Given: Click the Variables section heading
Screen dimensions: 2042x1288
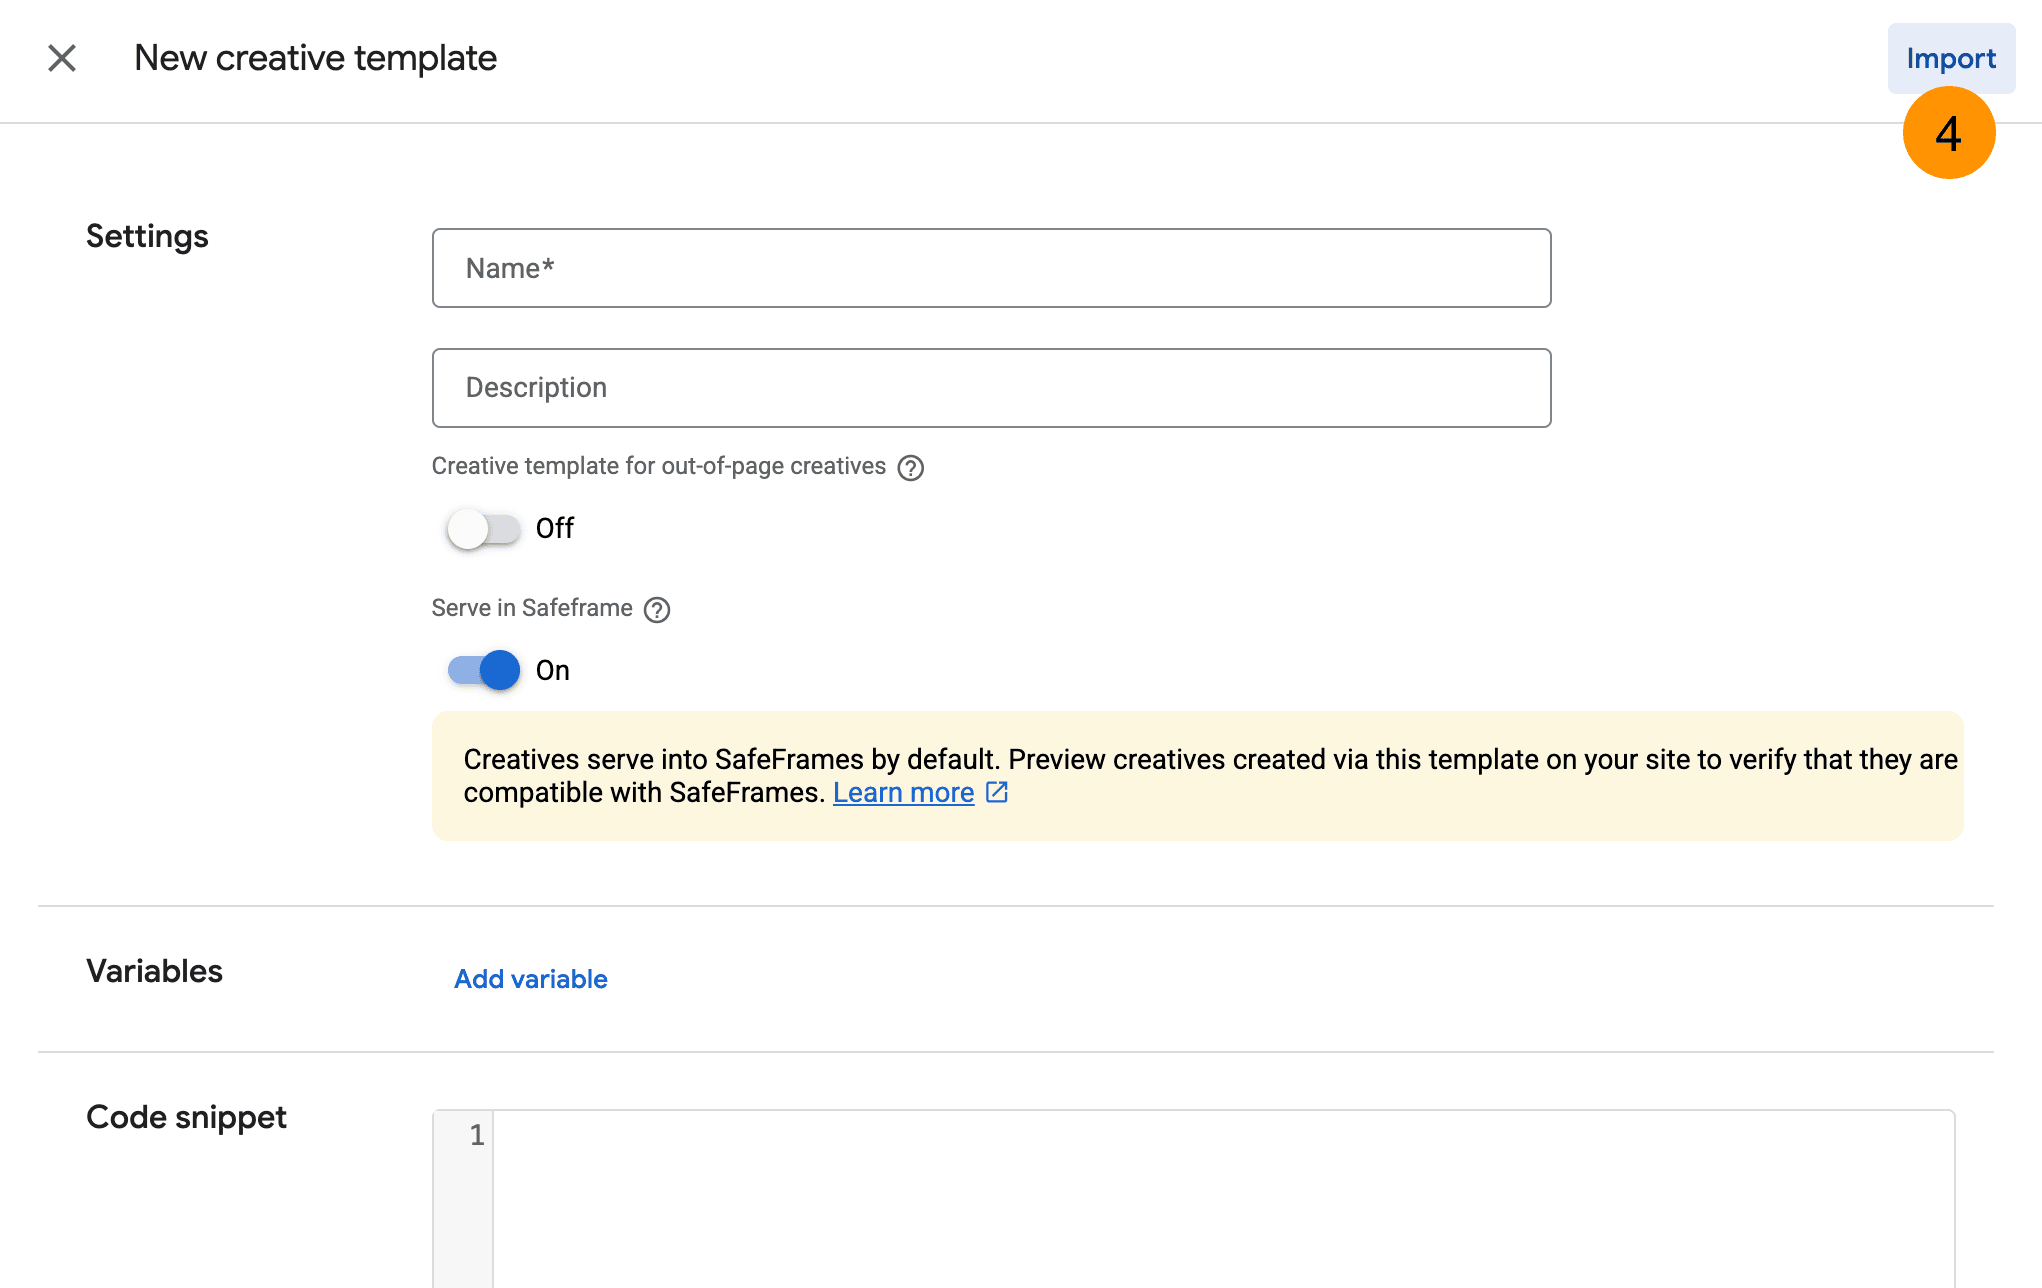Looking at the screenshot, I should tap(154, 971).
